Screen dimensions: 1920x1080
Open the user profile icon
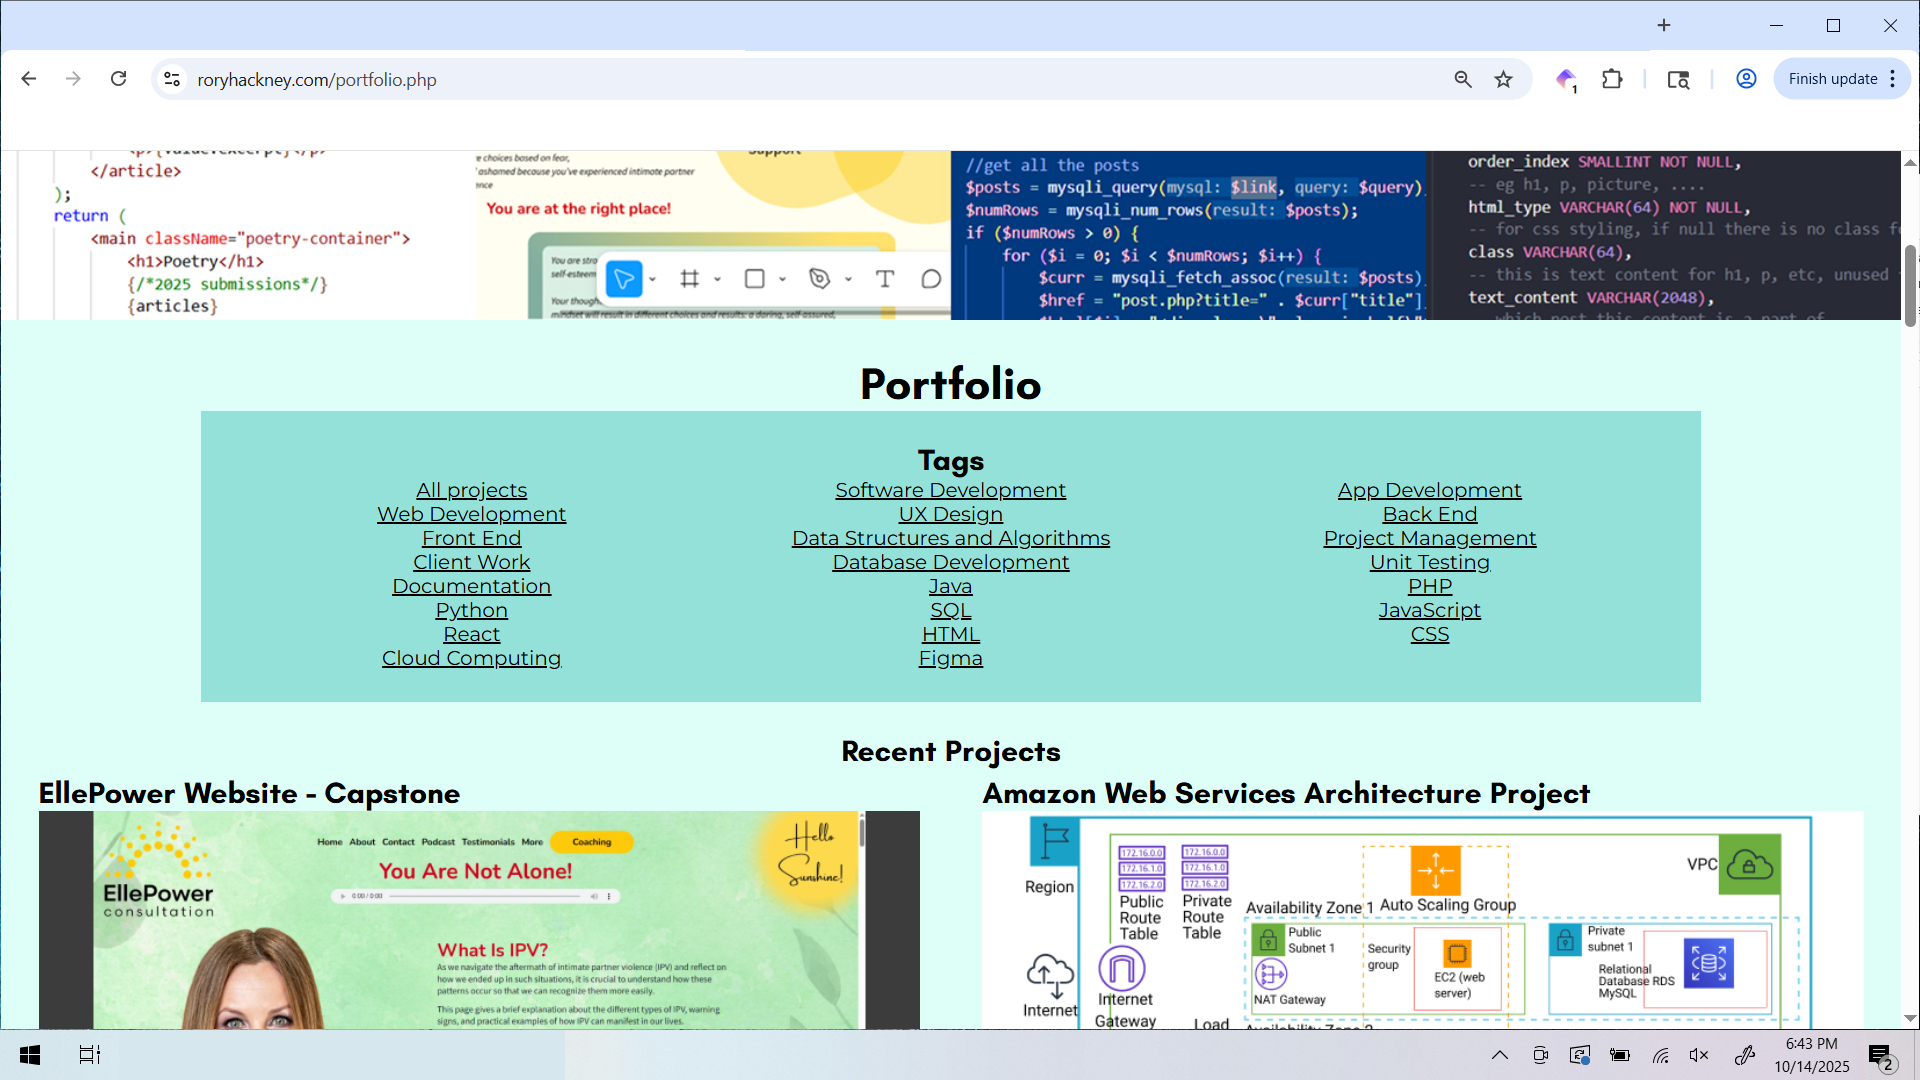coord(1746,79)
